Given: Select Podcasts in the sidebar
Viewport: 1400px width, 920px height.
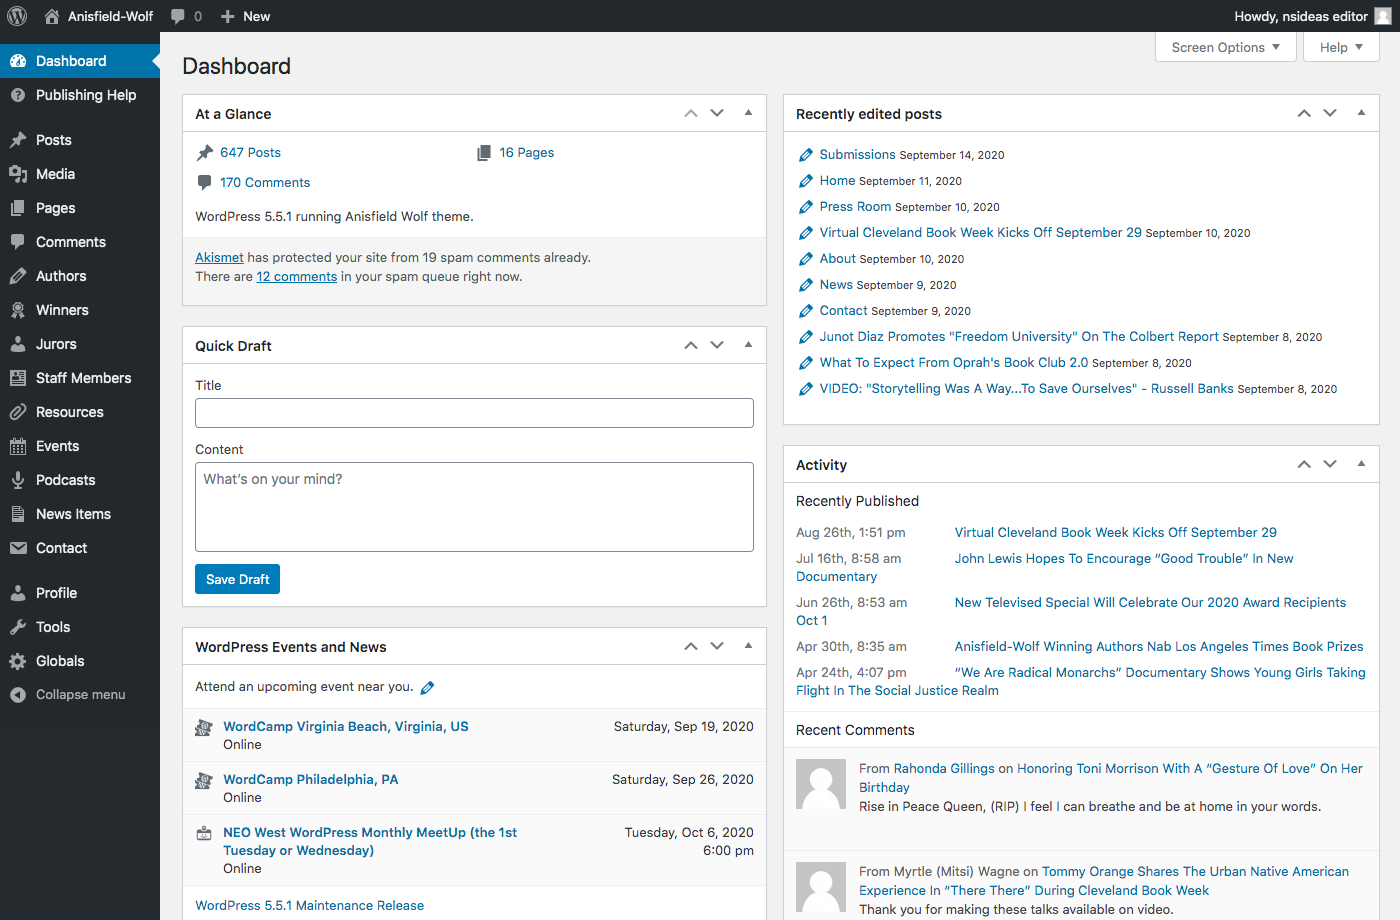Looking at the screenshot, I should (80, 480).
